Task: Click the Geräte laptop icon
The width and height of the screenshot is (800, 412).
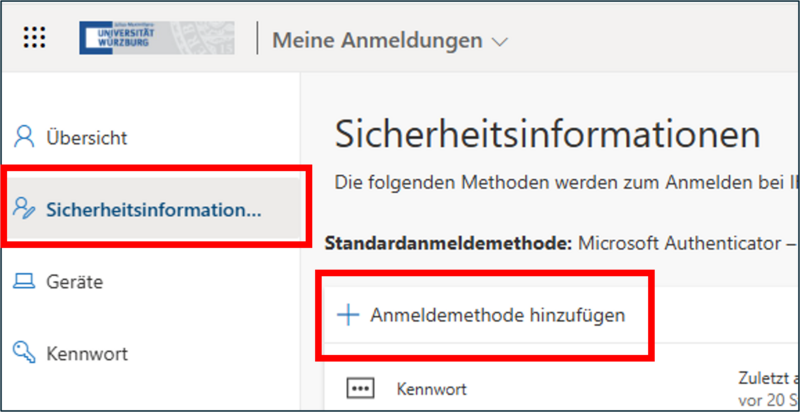Action: pyautogui.click(x=24, y=282)
